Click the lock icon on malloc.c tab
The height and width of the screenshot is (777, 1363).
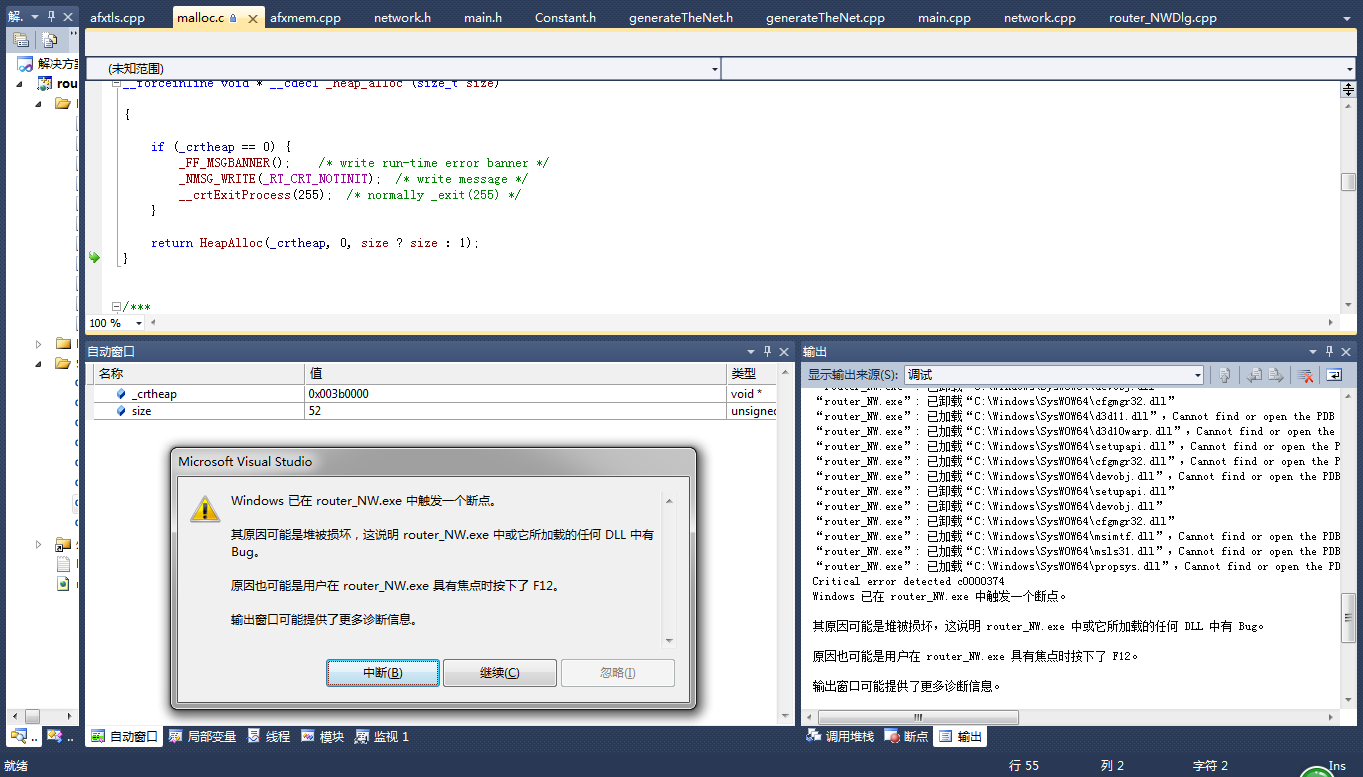pyautogui.click(x=233, y=18)
